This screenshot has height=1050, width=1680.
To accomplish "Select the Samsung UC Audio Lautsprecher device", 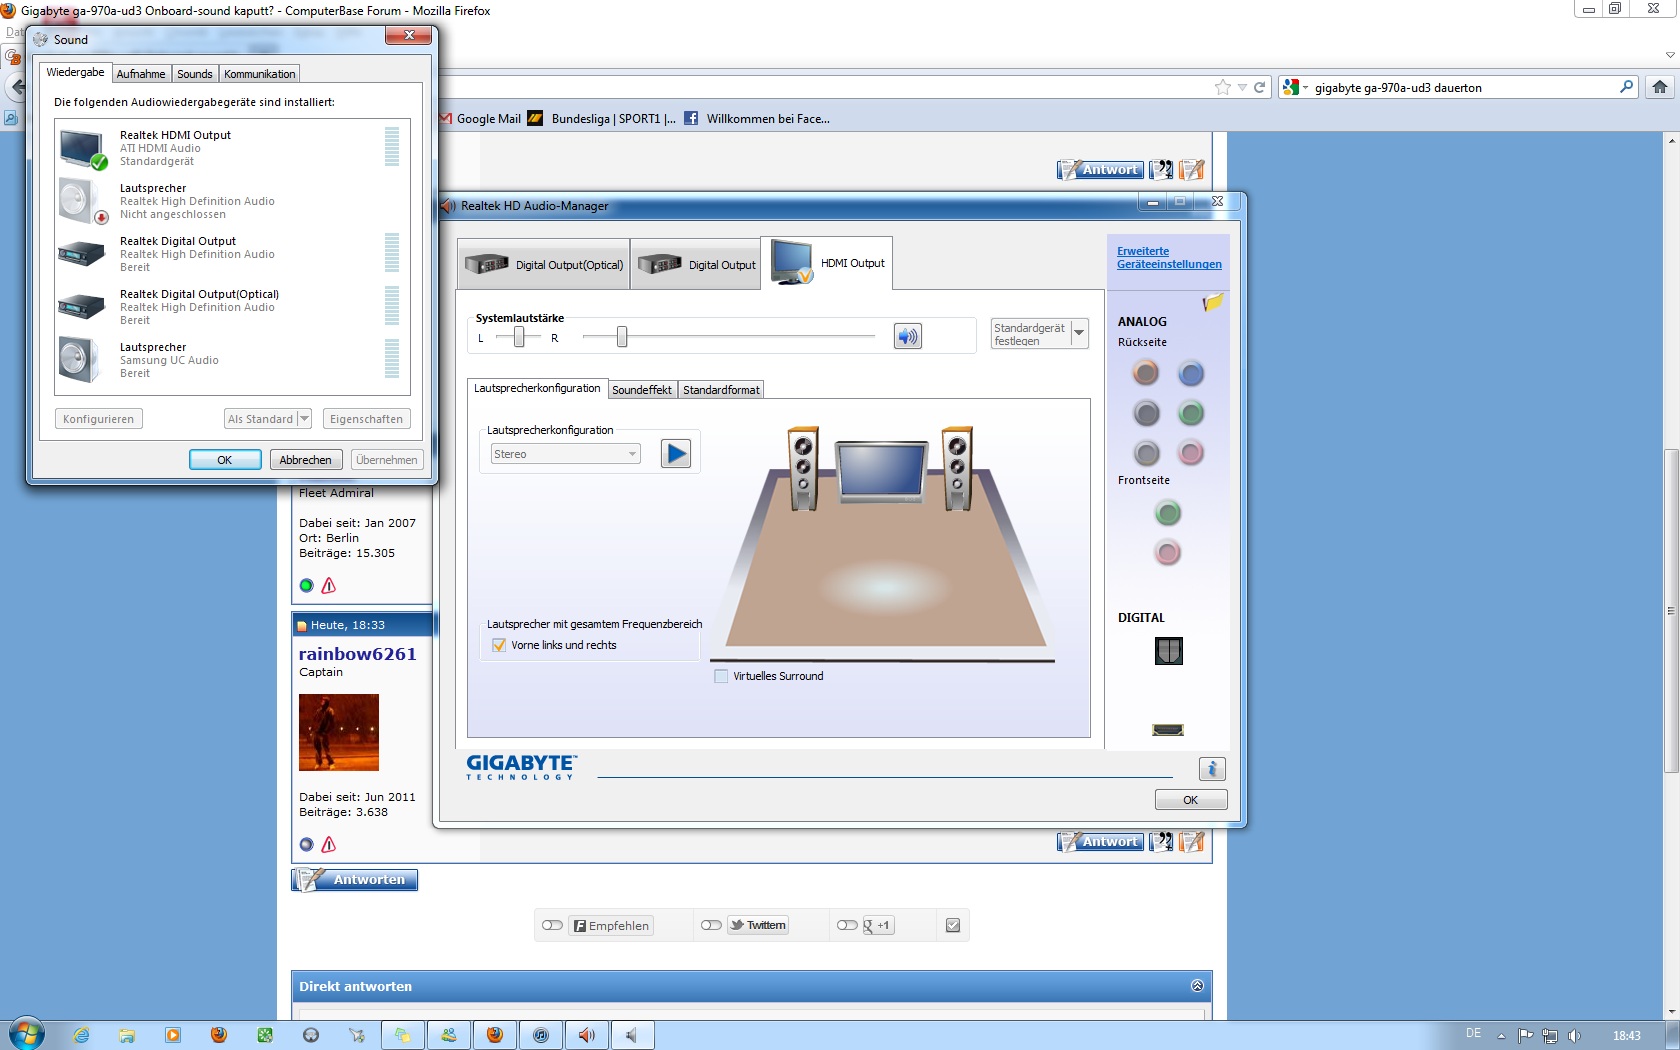I will pos(232,360).
